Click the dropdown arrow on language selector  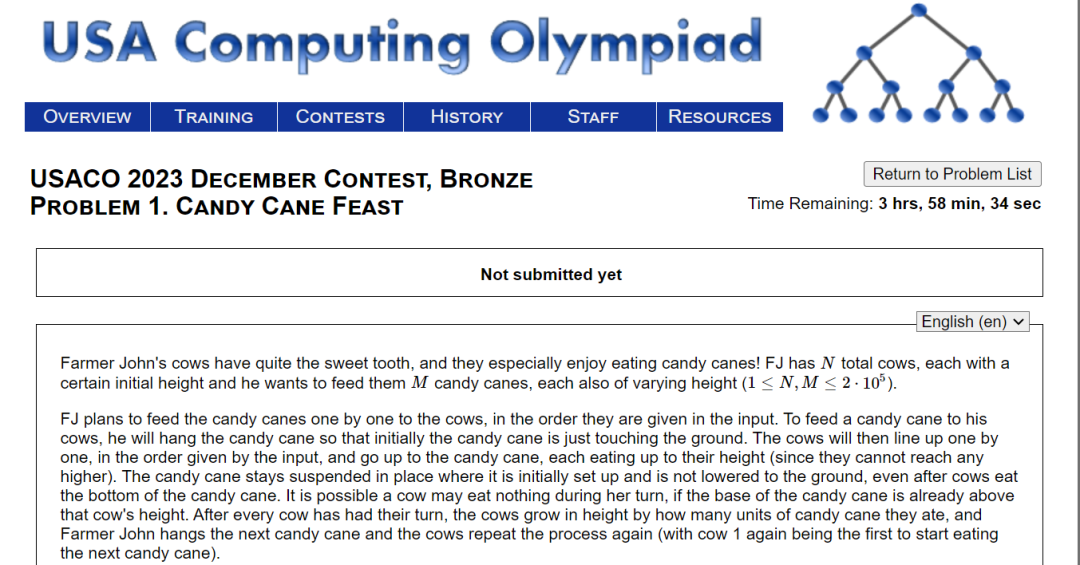(x=1018, y=322)
